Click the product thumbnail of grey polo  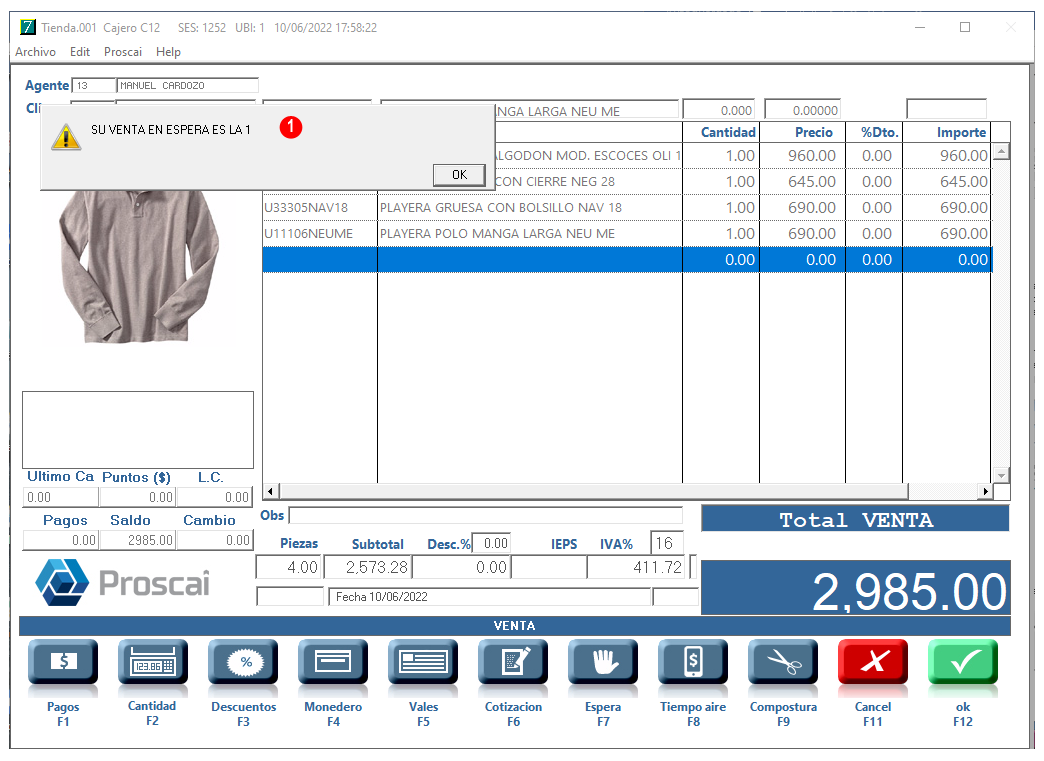(x=138, y=266)
